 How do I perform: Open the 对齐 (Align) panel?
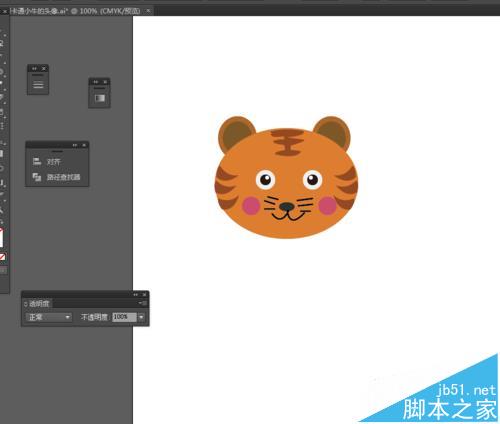[47, 162]
